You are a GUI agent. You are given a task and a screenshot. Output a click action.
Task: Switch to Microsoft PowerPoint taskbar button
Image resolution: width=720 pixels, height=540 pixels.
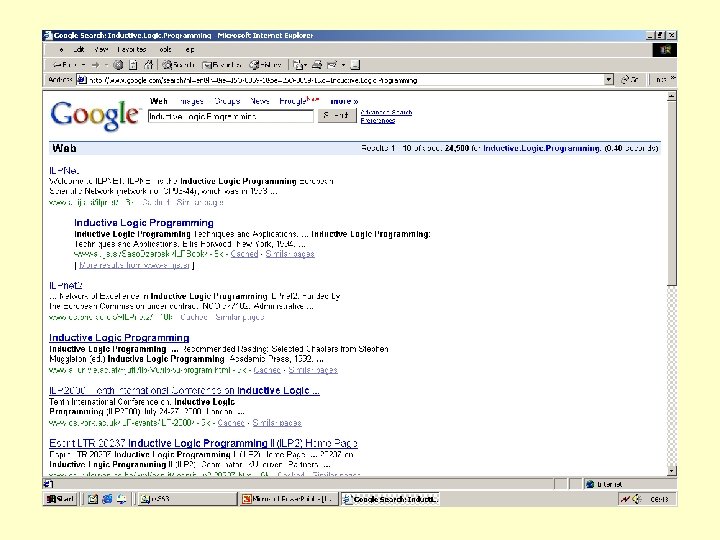pos(289,499)
